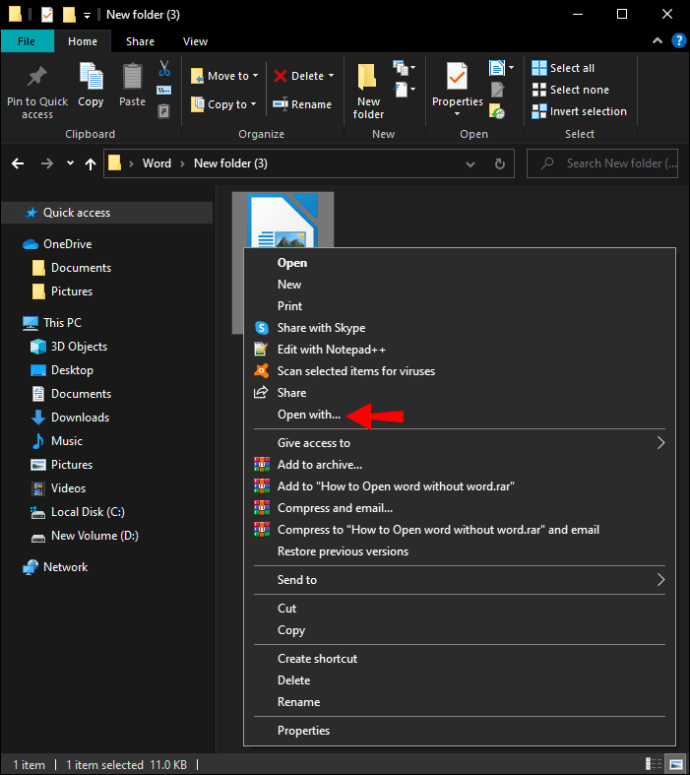Switch to the Share ribbon tab
Image resolution: width=690 pixels, height=775 pixels.
tap(140, 42)
